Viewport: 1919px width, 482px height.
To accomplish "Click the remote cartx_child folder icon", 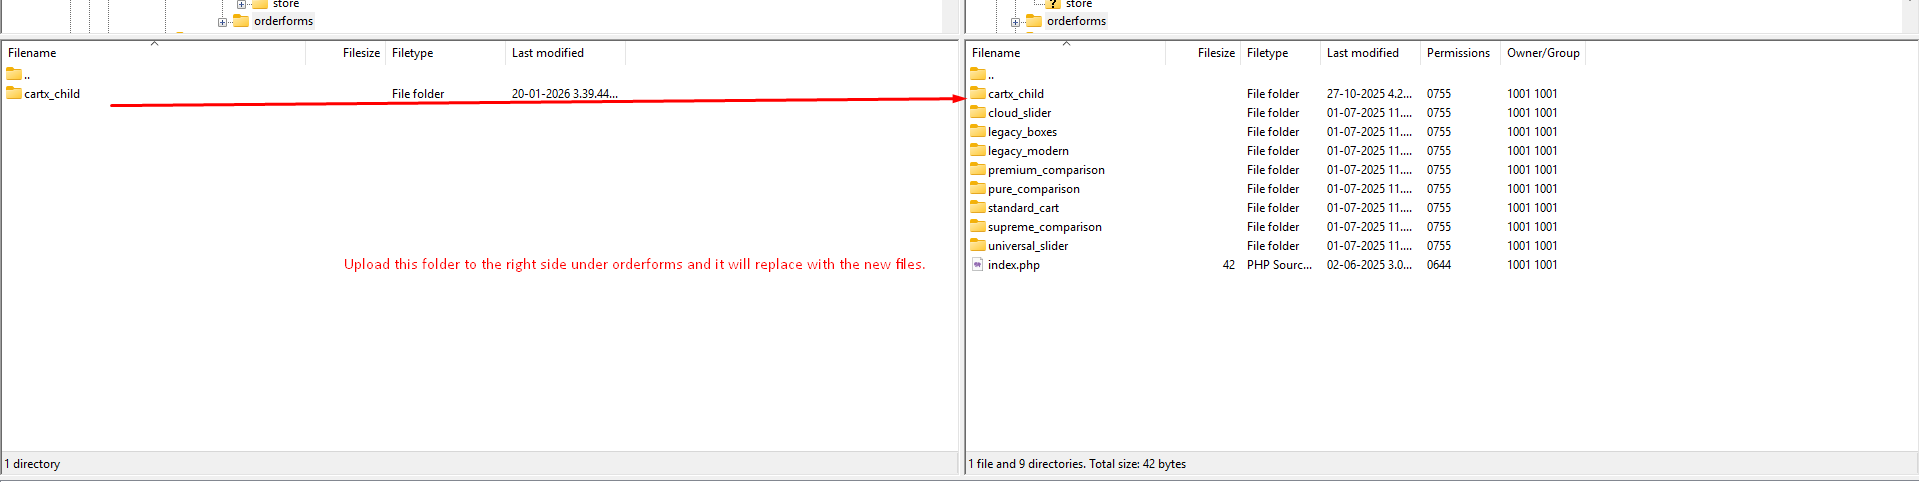I will 978,93.
